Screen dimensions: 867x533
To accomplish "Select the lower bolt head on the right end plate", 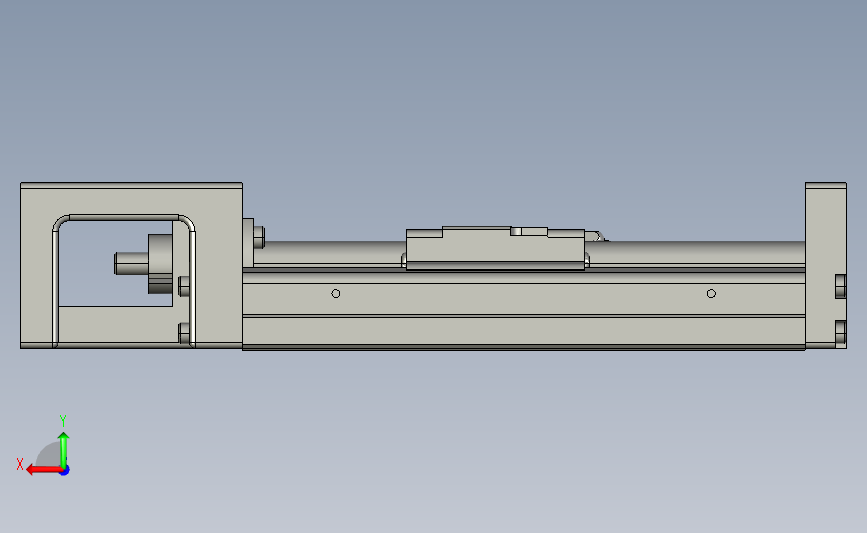I will pos(840,333).
